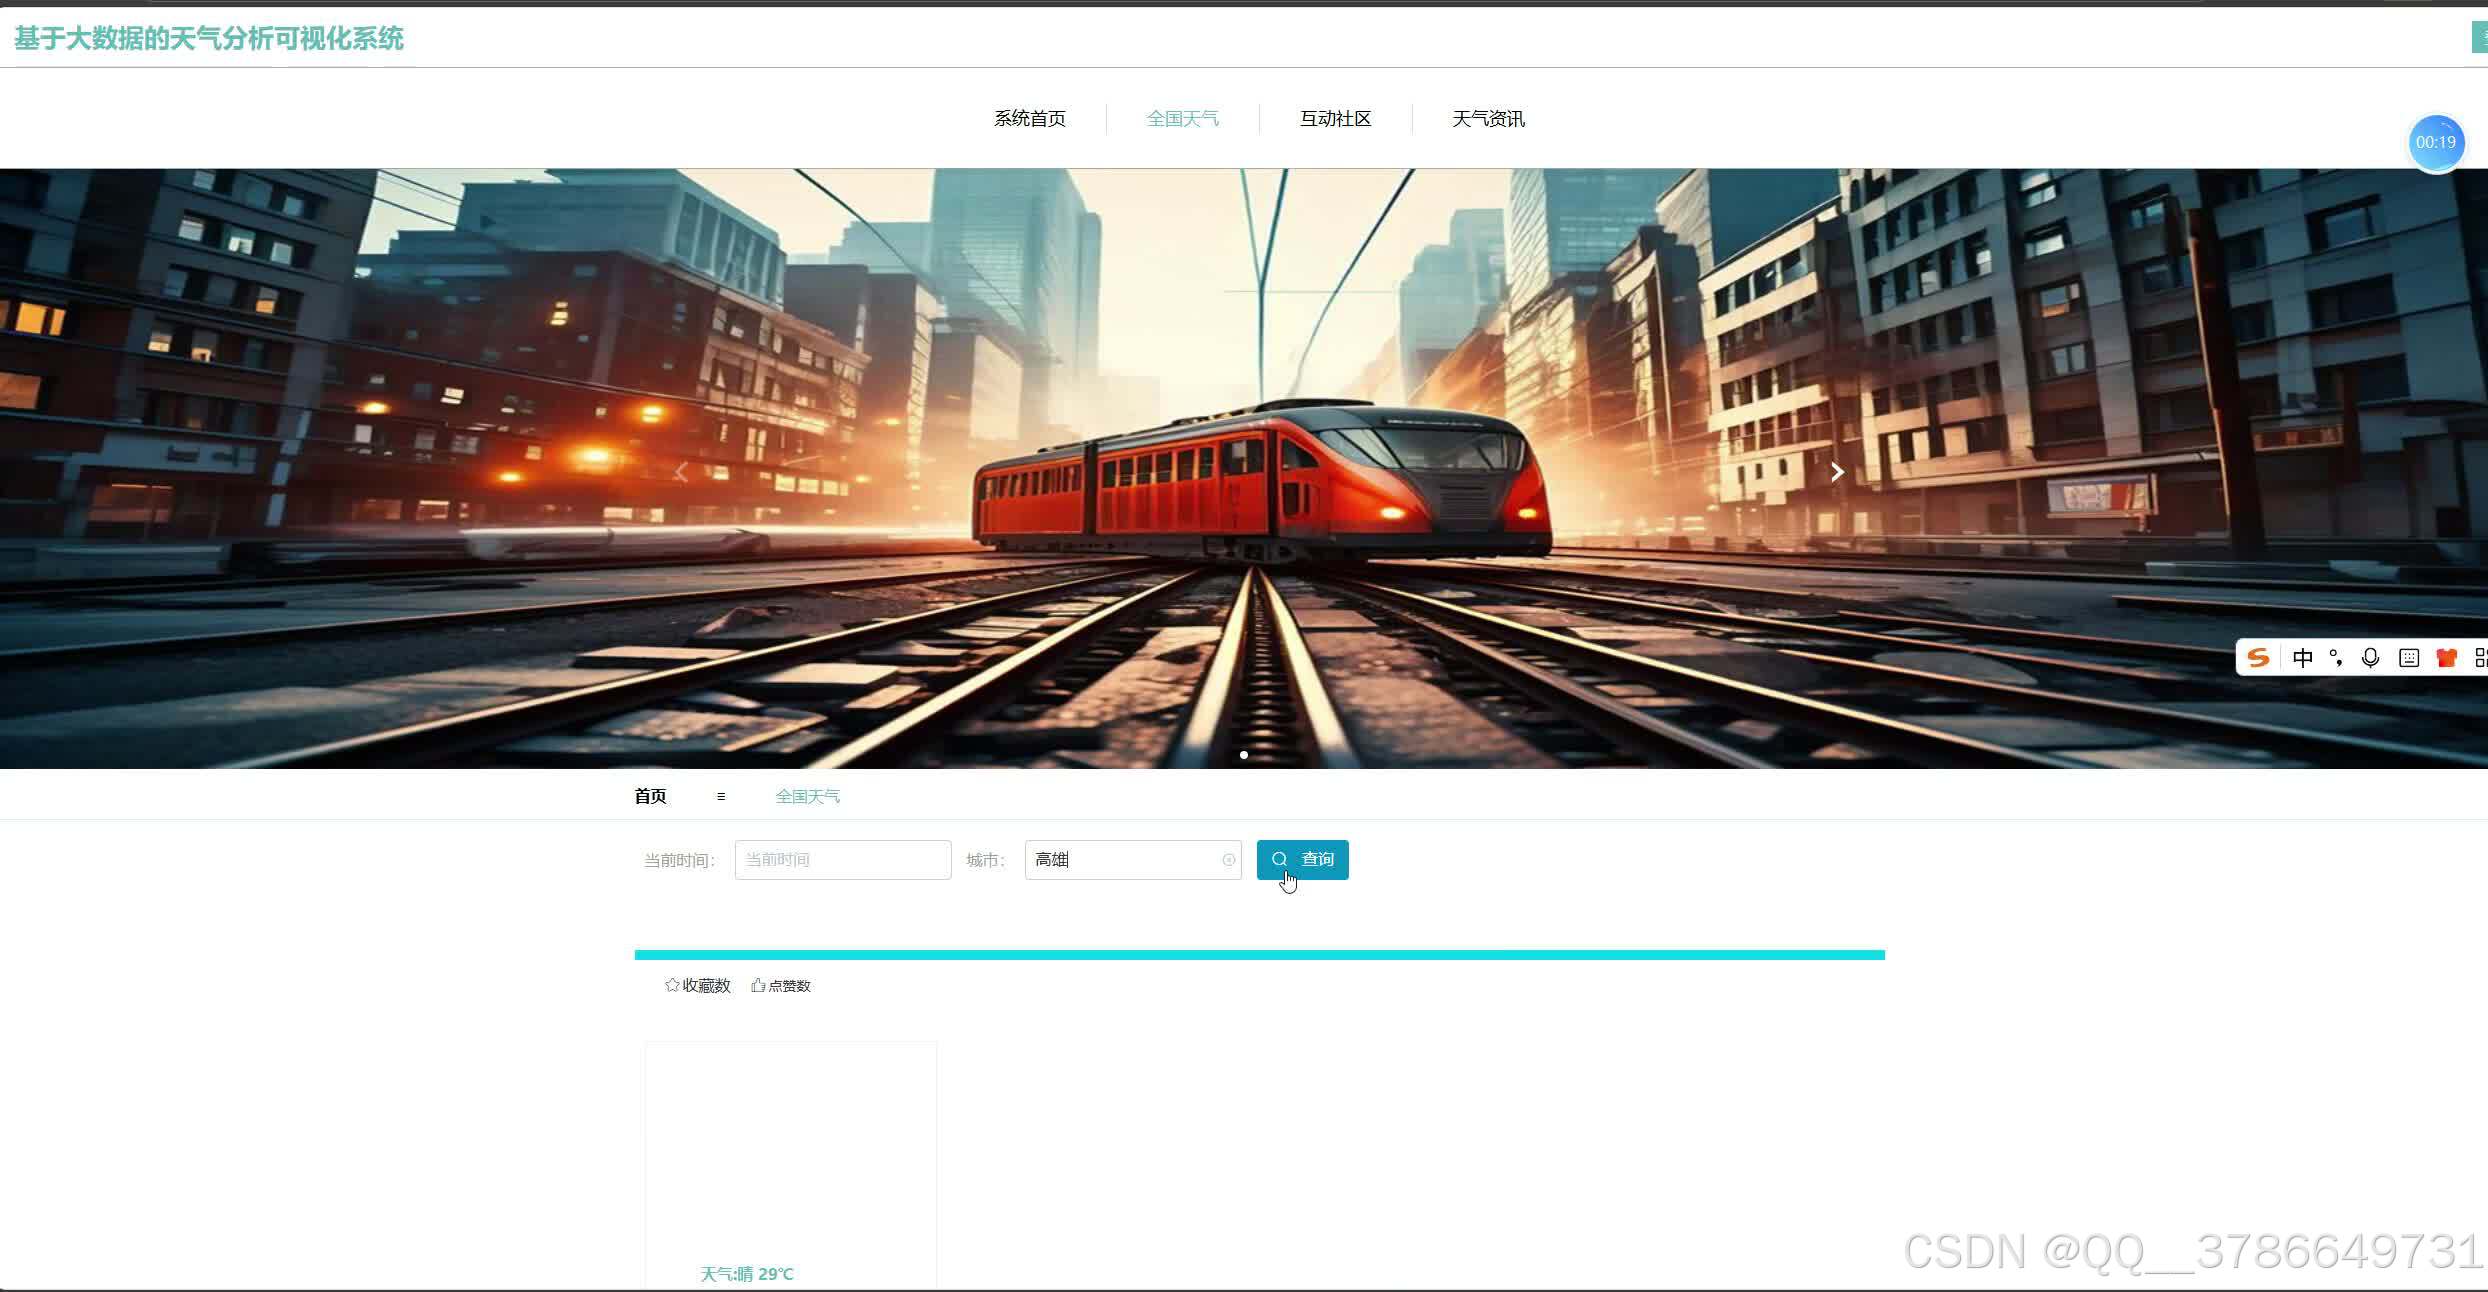This screenshot has width=2488, height=1292.
Task: Open the 互动社区 navigation item
Action: pyautogui.click(x=1335, y=119)
